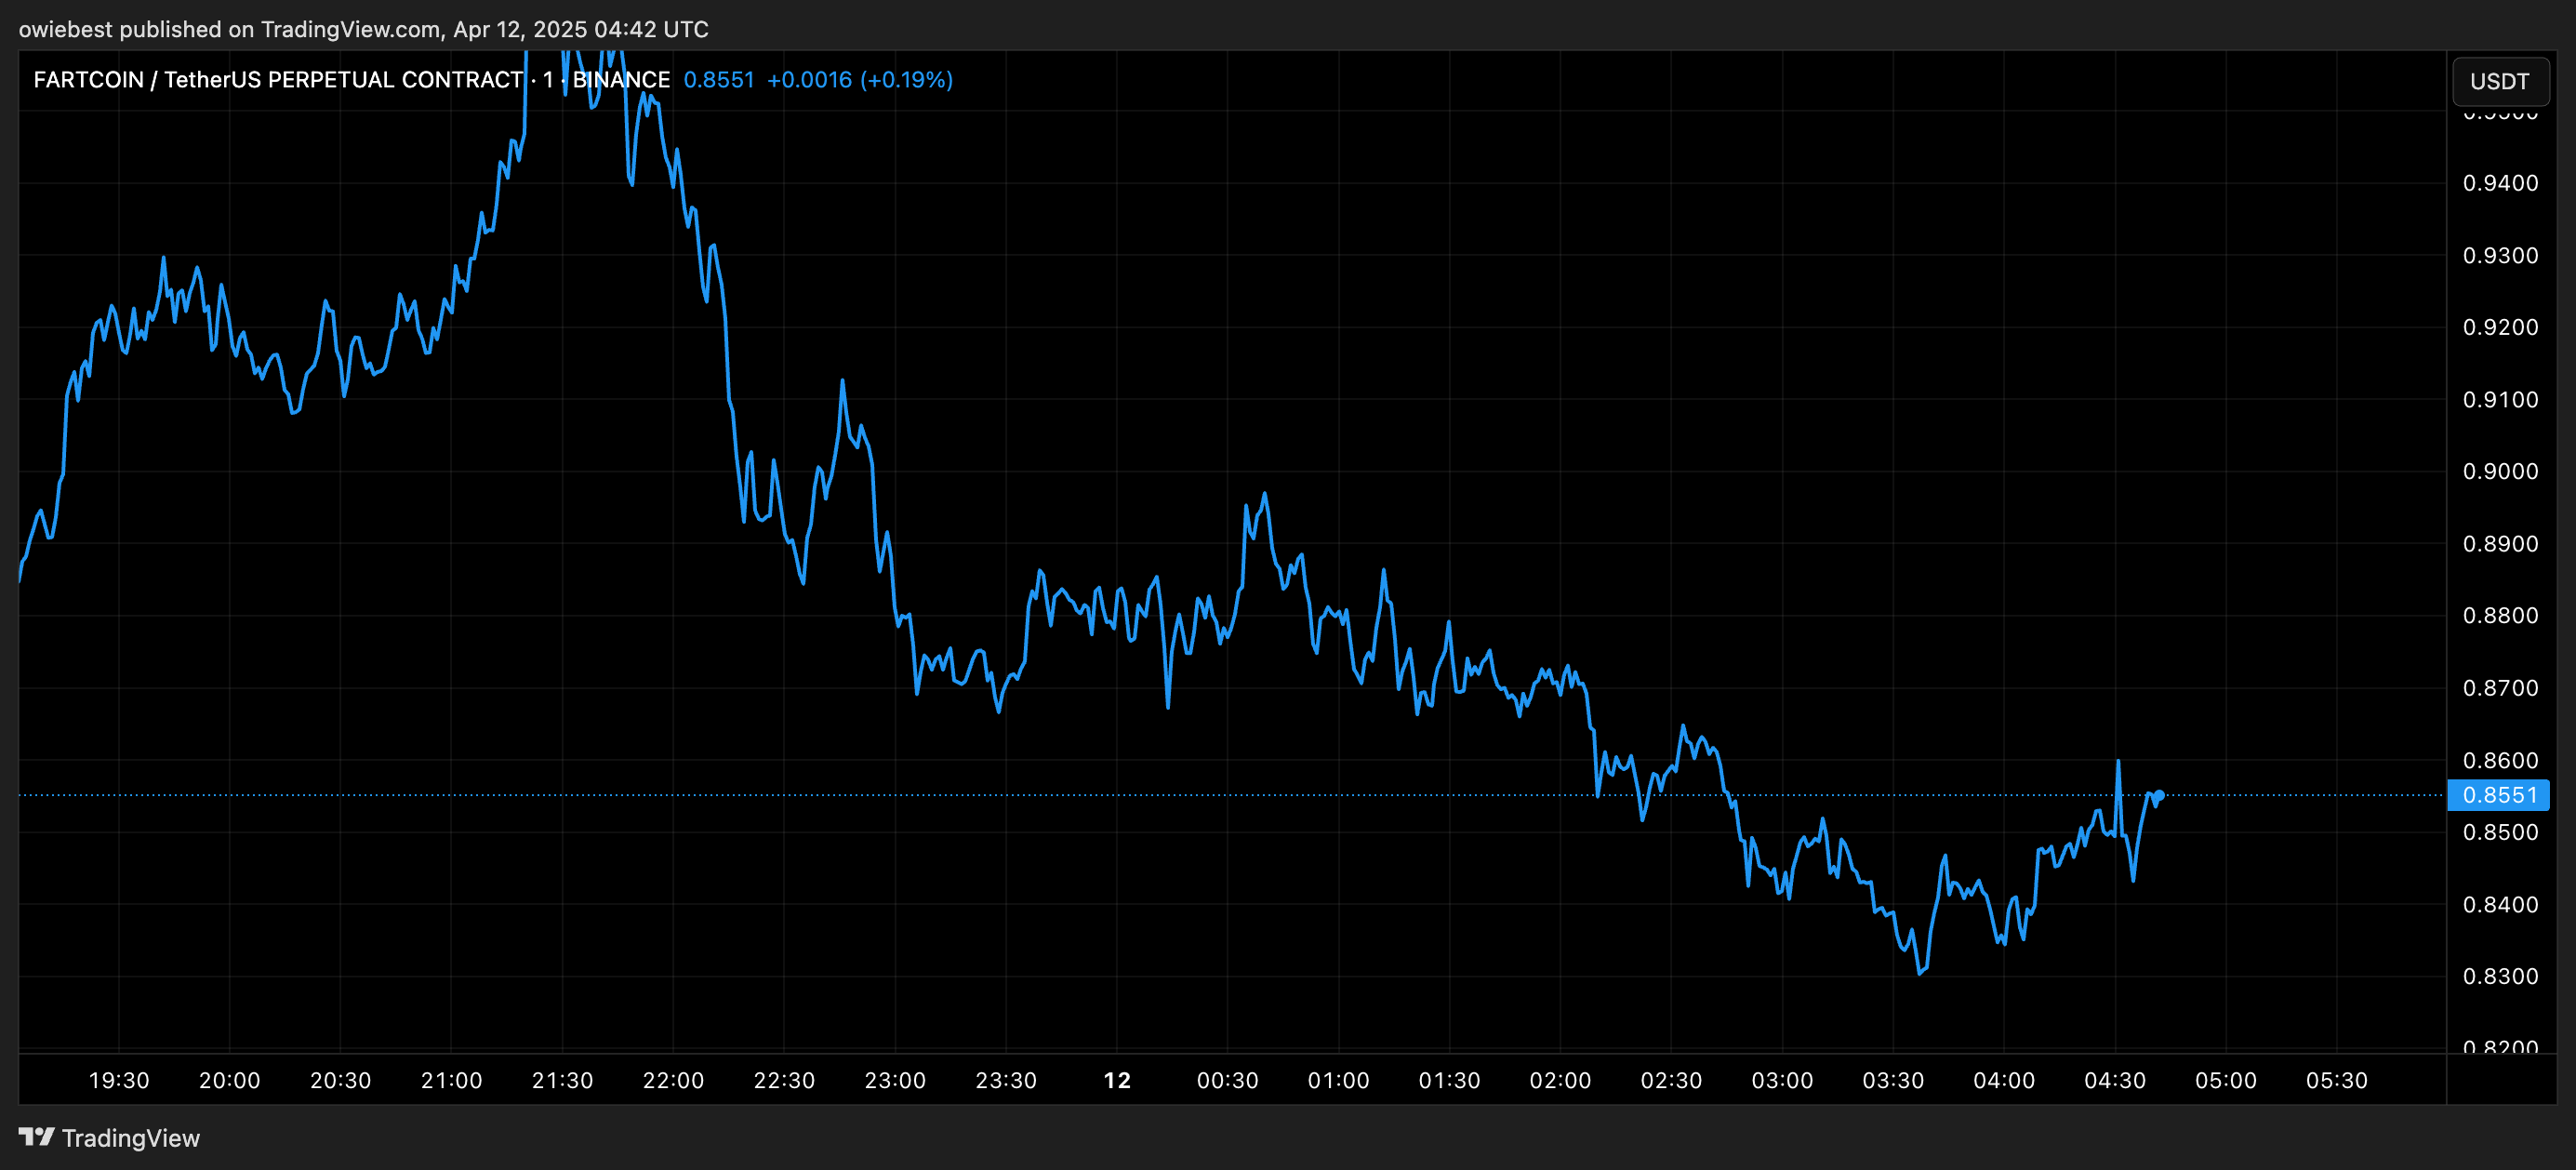Viewport: 2576px width, 1170px height.
Task: Click the 21:00 time axis label
Action: click(x=451, y=1080)
